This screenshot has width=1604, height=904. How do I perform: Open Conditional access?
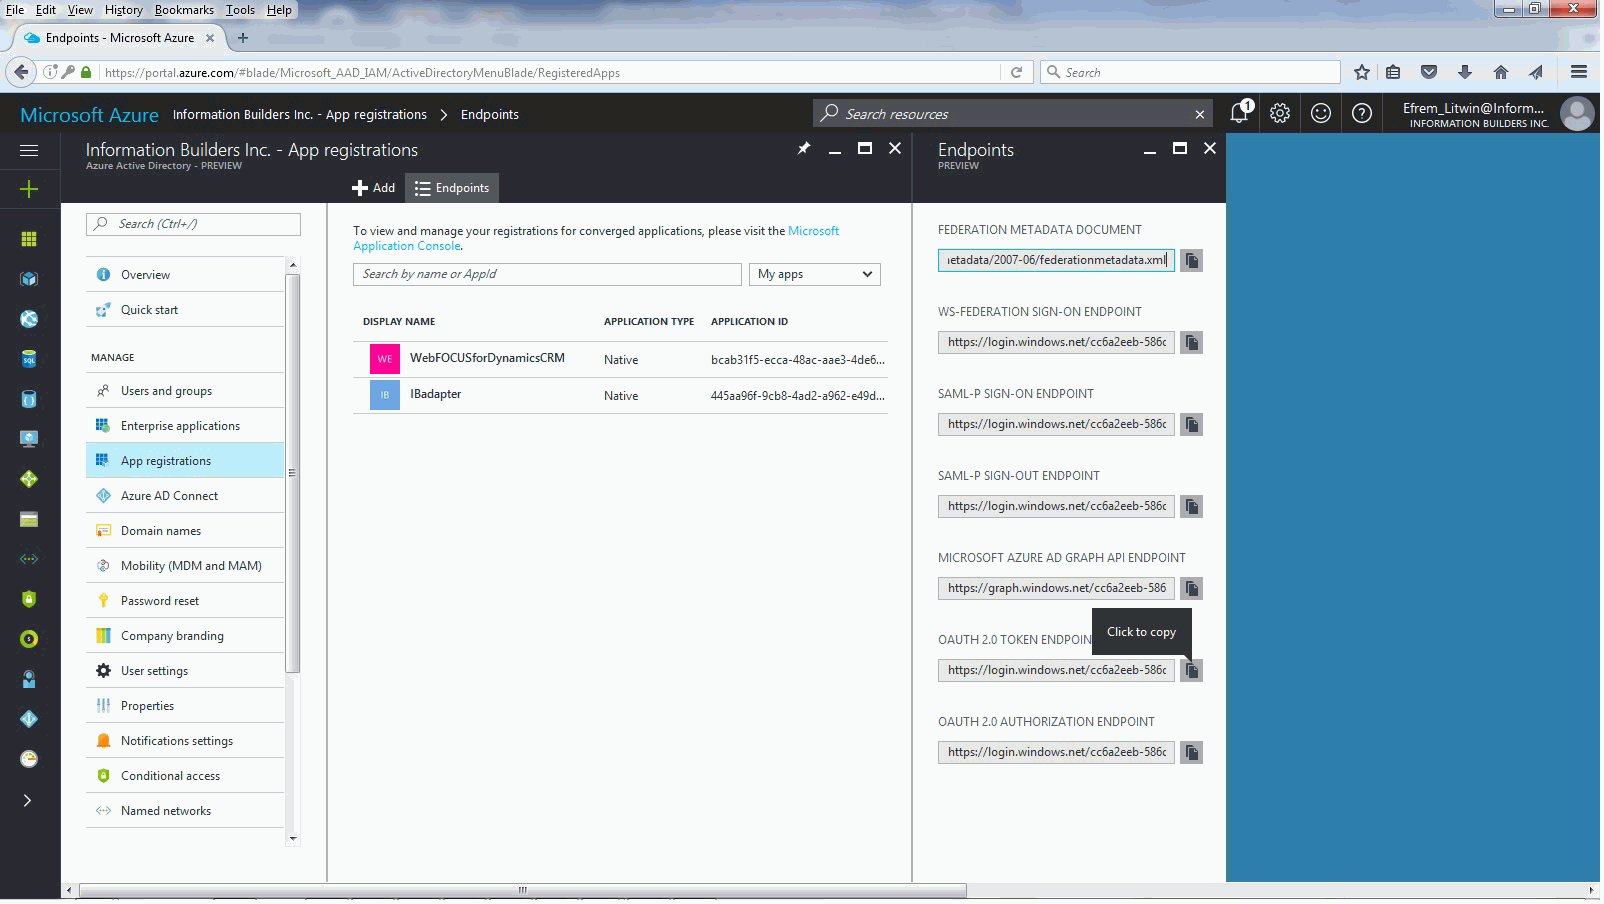click(185, 776)
